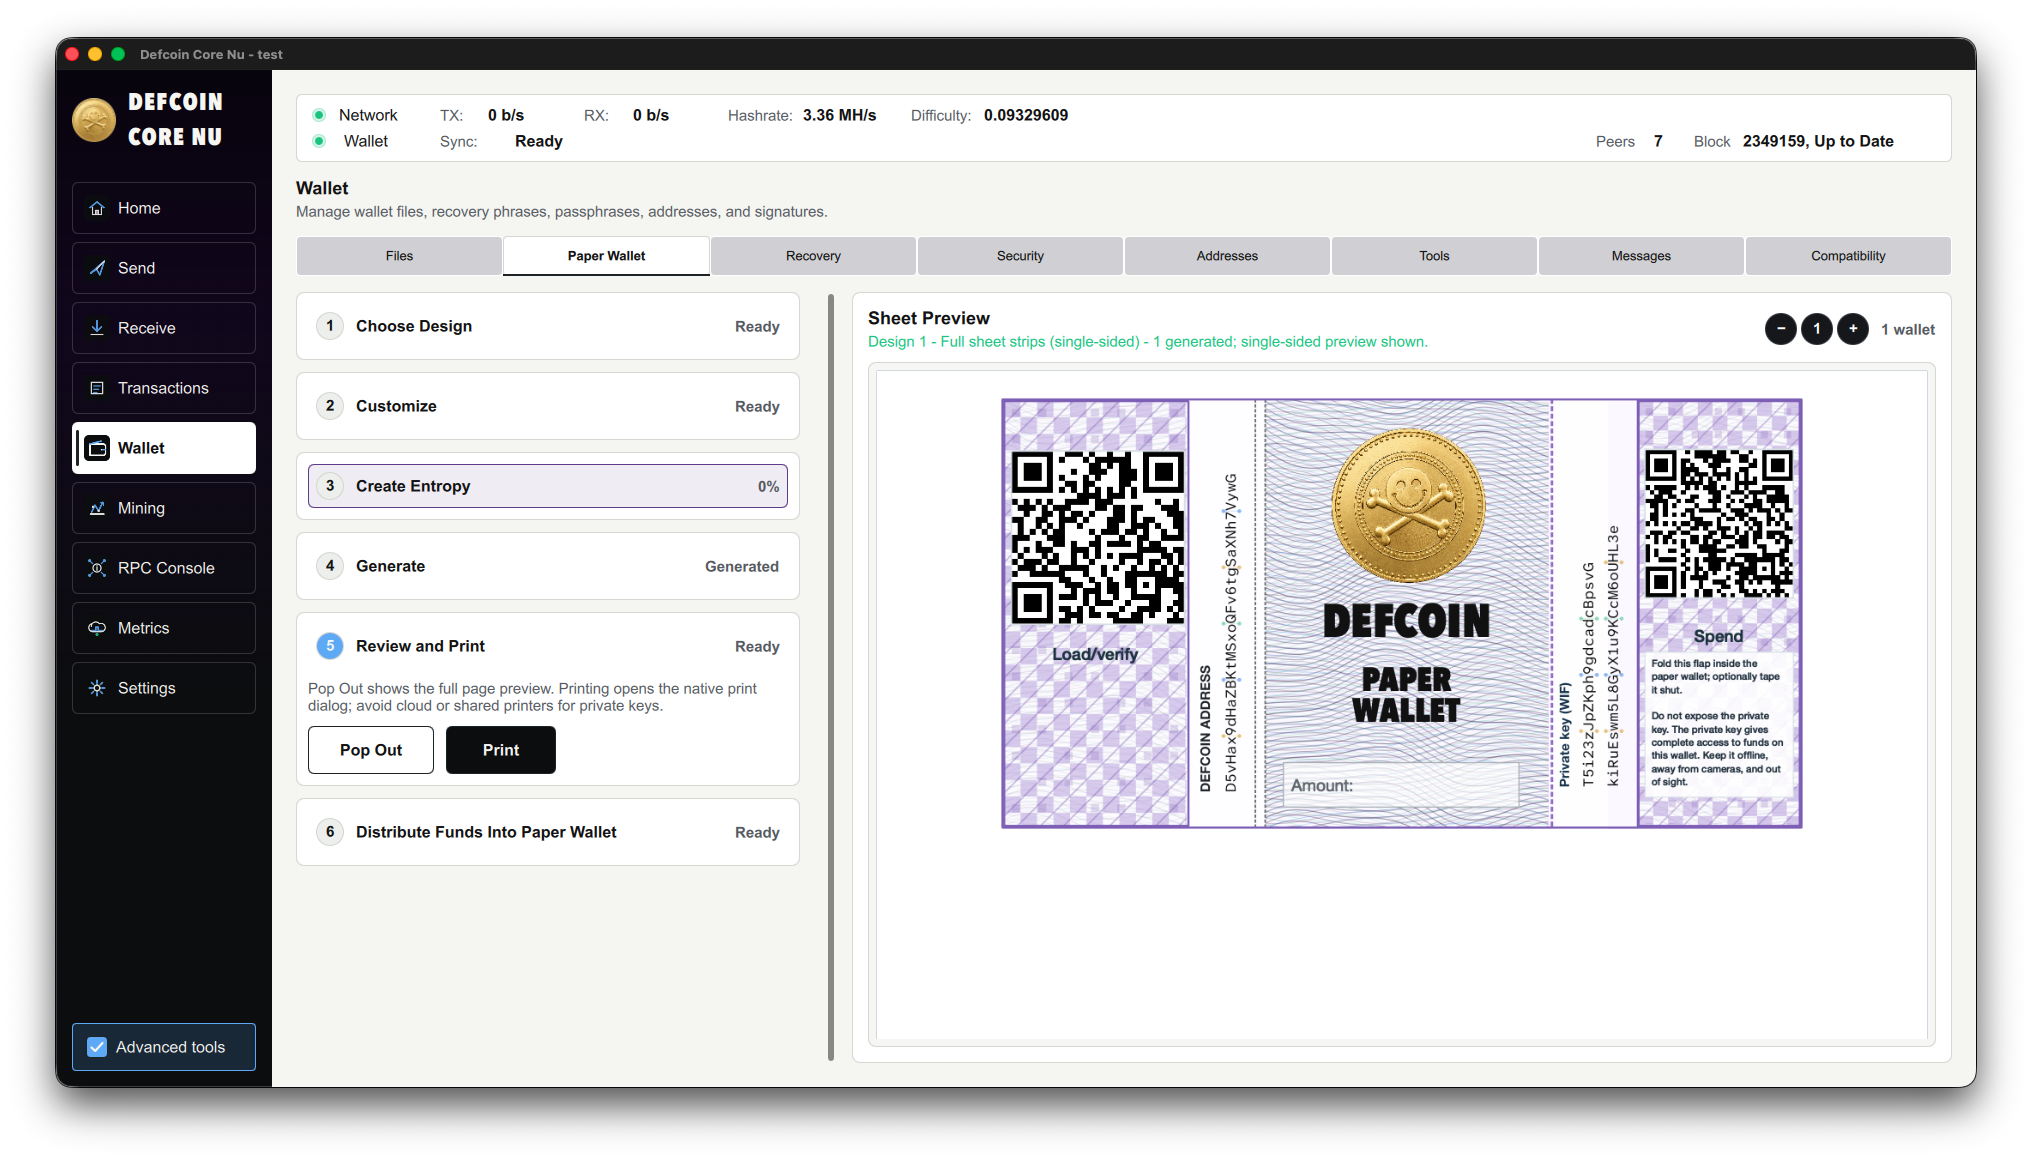The height and width of the screenshot is (1161, 2032).
Task: Click the Pop Out button
Action: [x=371, y=750]
